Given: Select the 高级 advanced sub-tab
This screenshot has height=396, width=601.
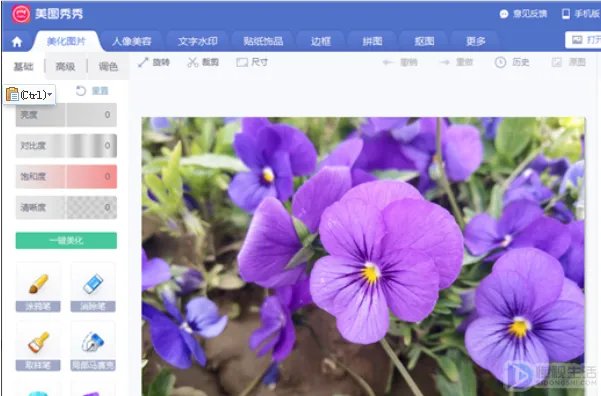Looking at the screenshot, I should 66,67.
